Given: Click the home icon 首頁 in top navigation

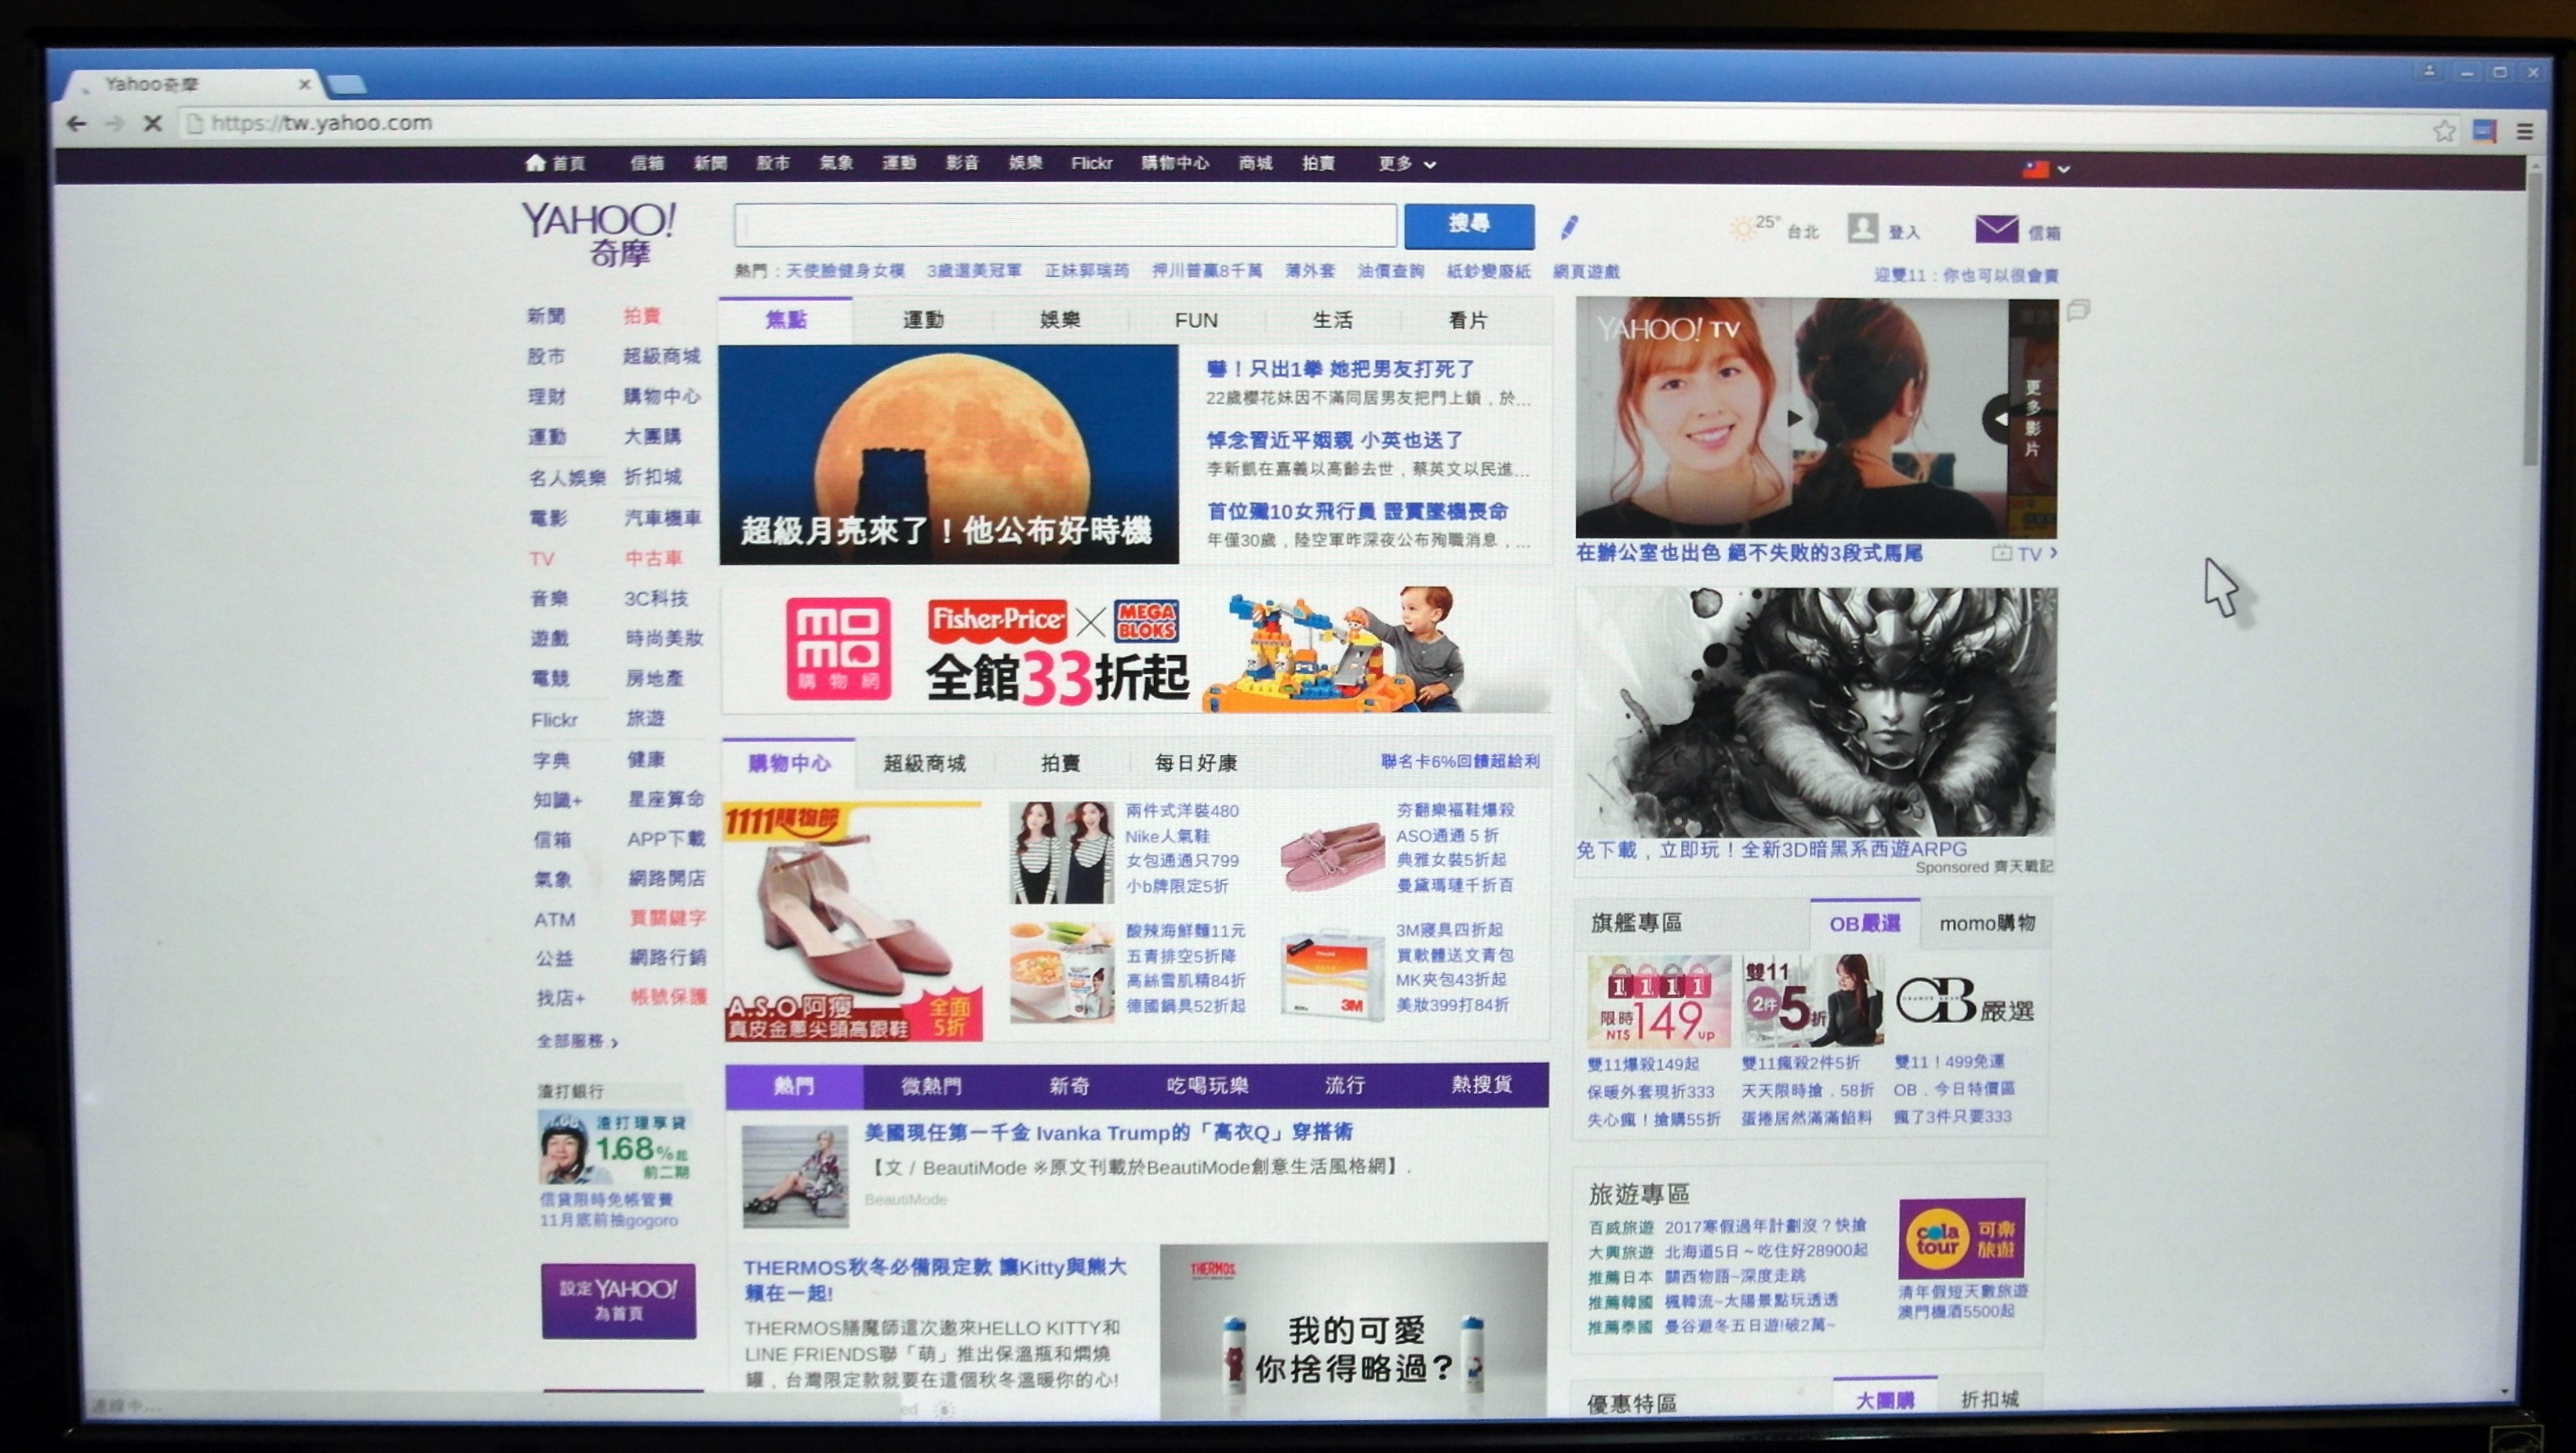Looking at the screenshot, I should [x=555, y=163].
